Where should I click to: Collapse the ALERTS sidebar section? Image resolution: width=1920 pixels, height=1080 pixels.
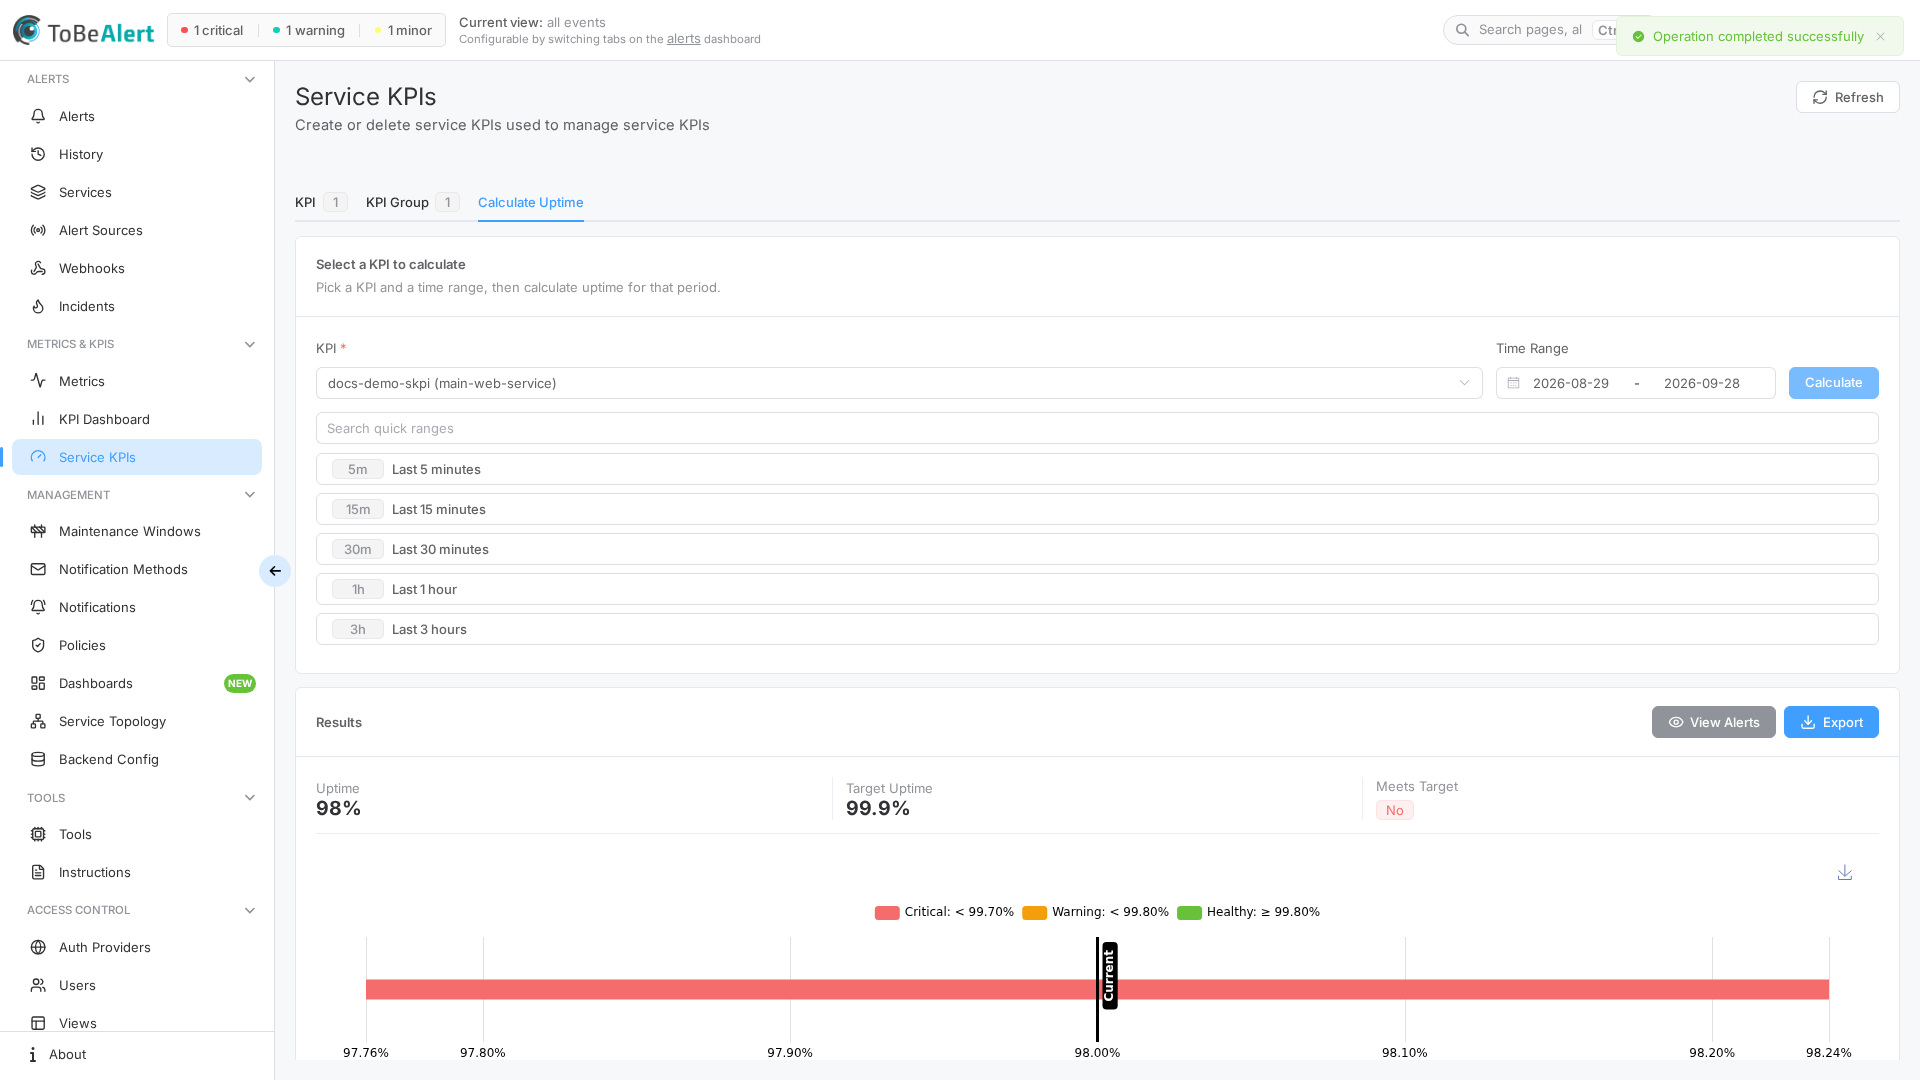pos(250,79)
